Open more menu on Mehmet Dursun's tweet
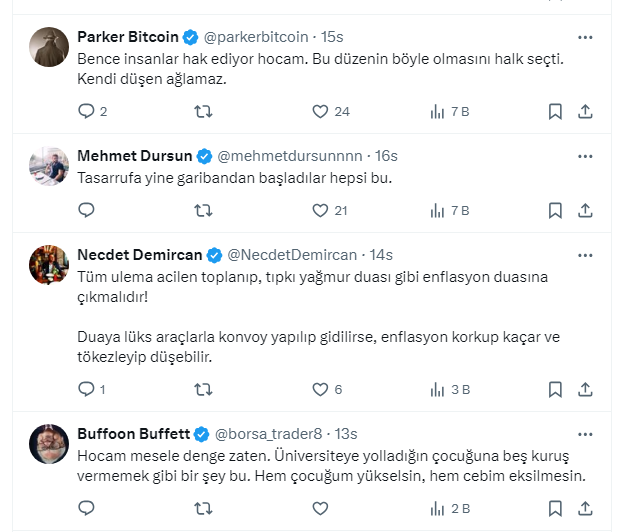The width and height of the screenshot is (625, 532). tap(585, 156)
